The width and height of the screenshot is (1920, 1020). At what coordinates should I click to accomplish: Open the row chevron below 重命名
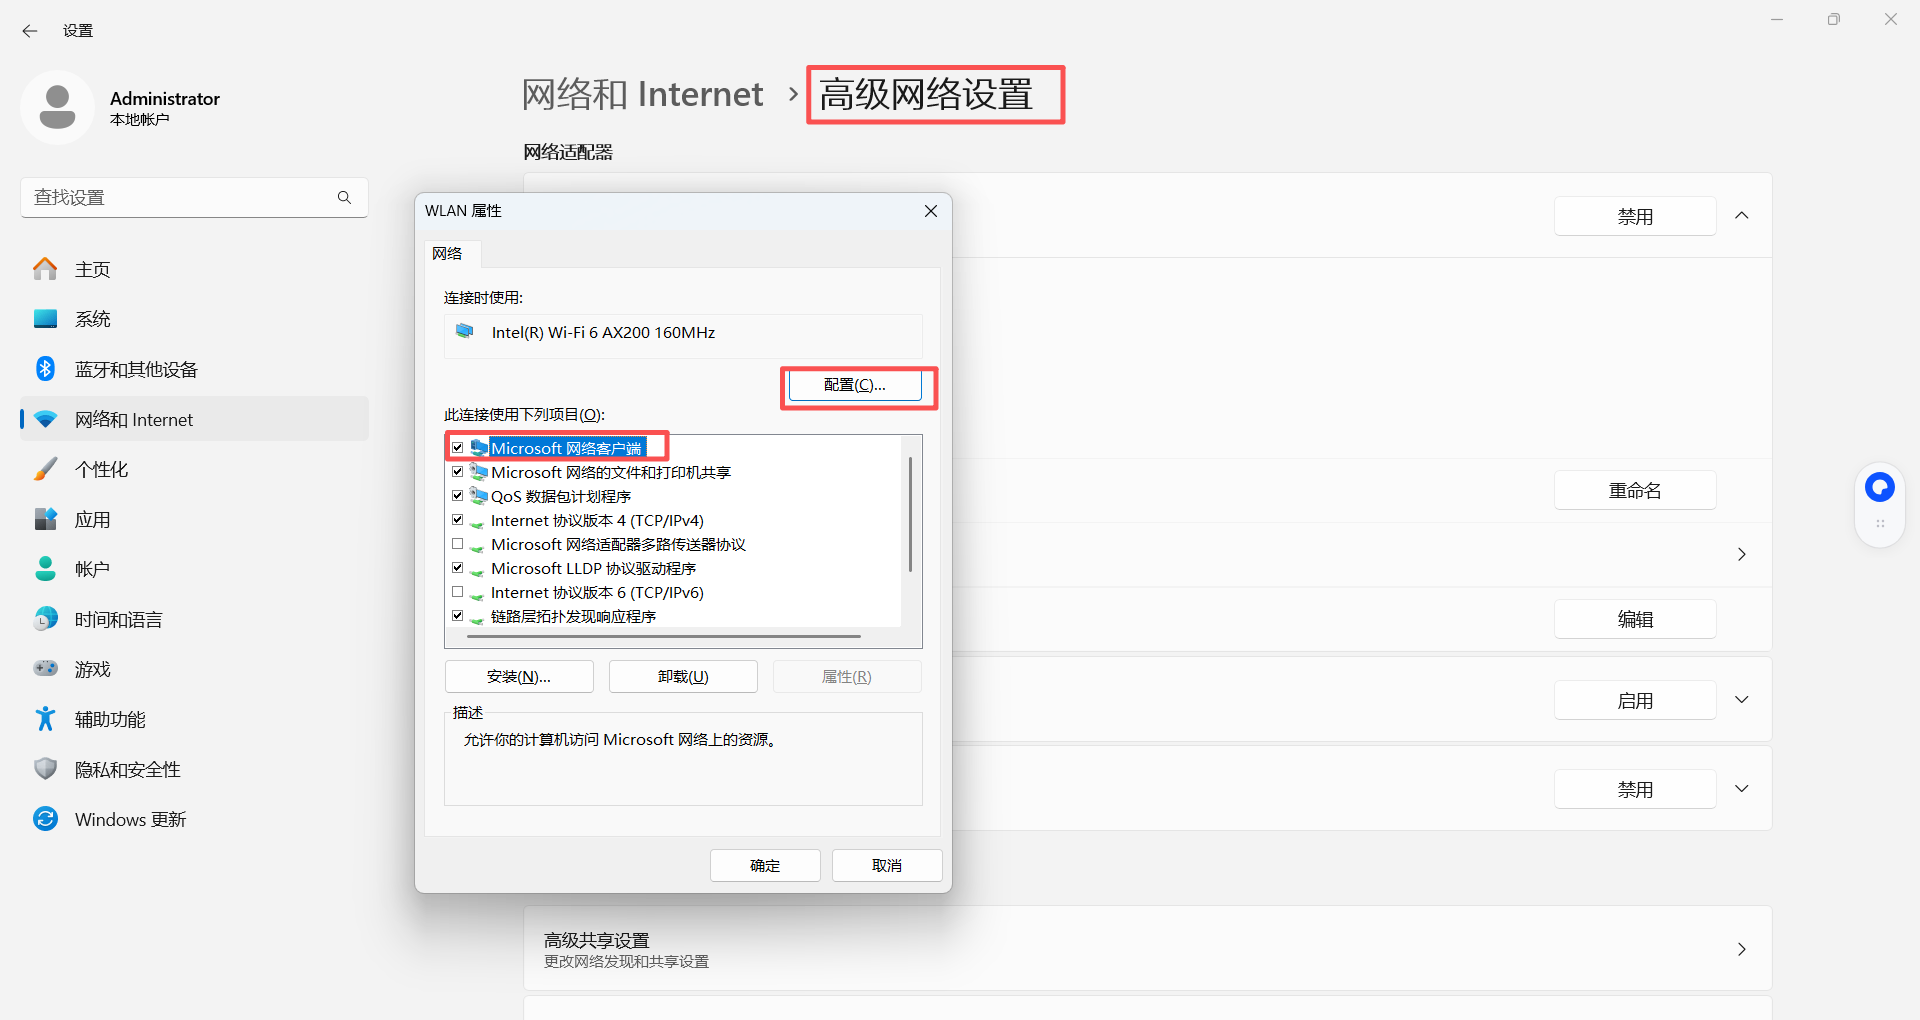tap(1742, 554)
